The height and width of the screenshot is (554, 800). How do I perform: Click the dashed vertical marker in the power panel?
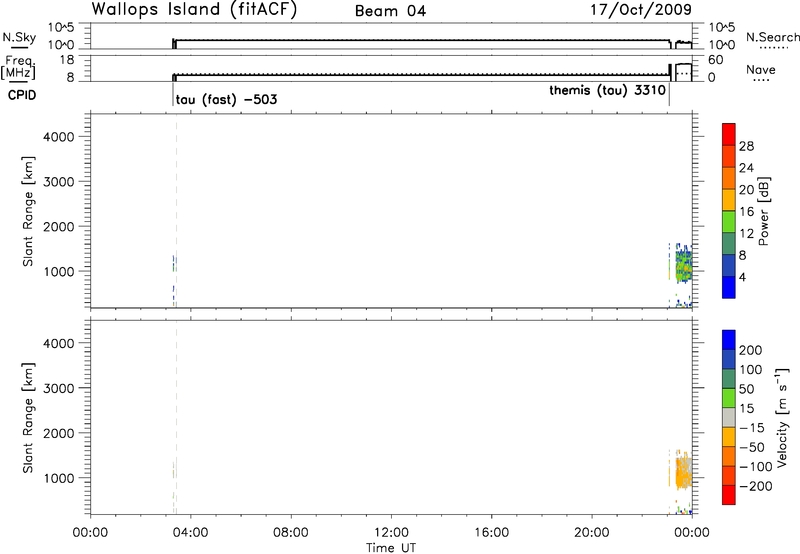pyautogui.click(x=177, y=211)
